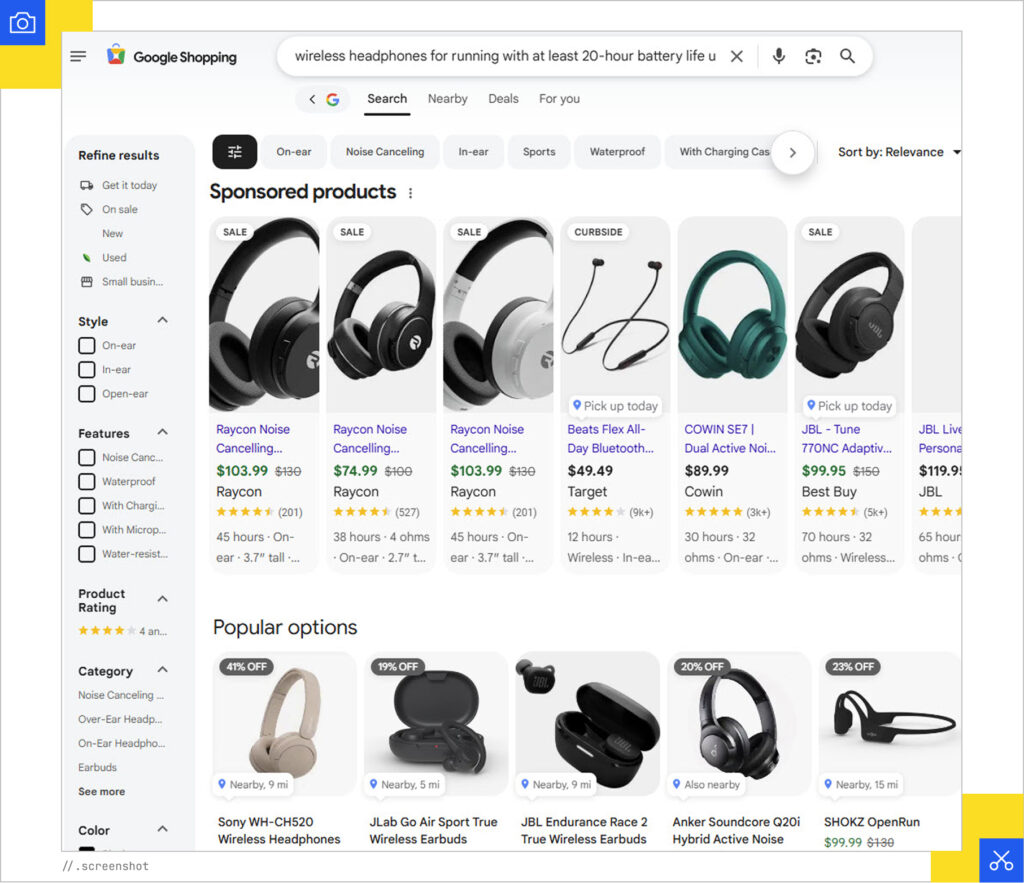The image size is (1024, 883).
Task: Open the all-filters sliders icon
Action: 234,151
